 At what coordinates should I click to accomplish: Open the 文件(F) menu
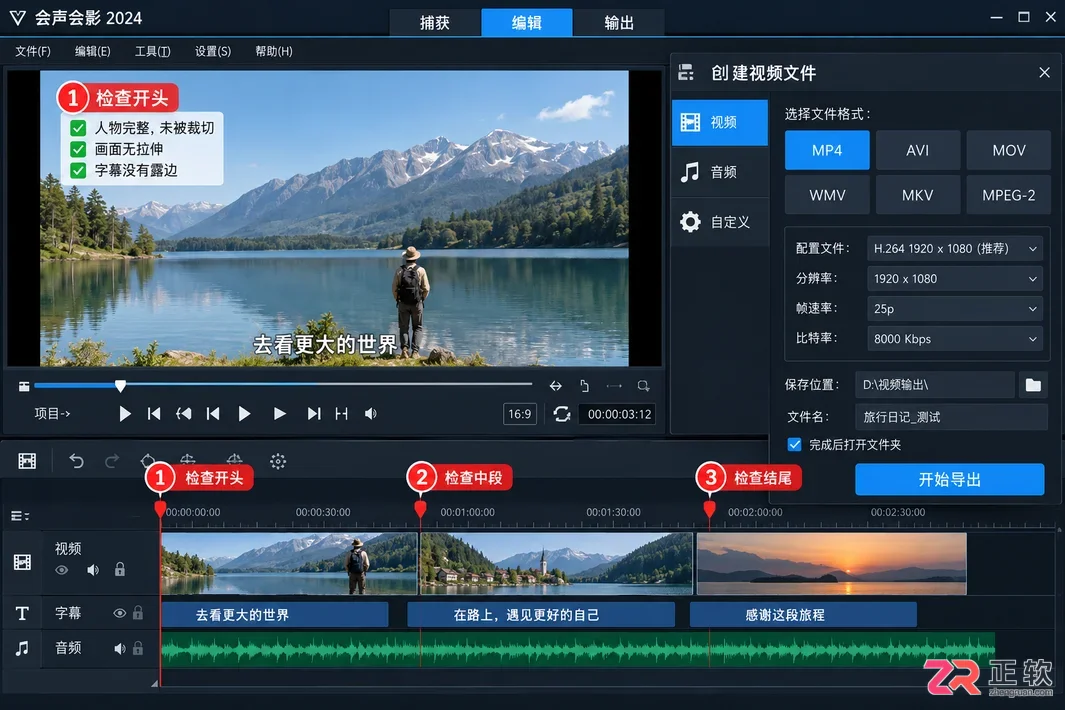33,51
